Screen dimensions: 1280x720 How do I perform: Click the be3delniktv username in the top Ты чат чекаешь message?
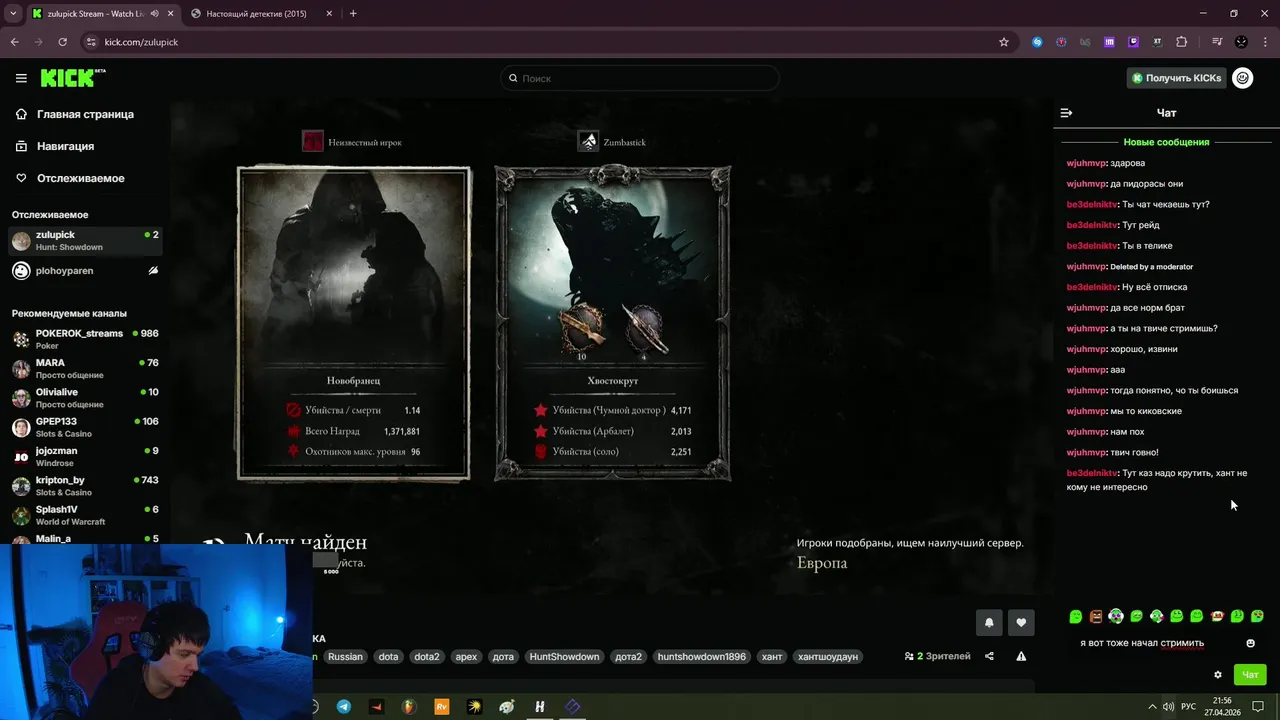(1092, 204)
